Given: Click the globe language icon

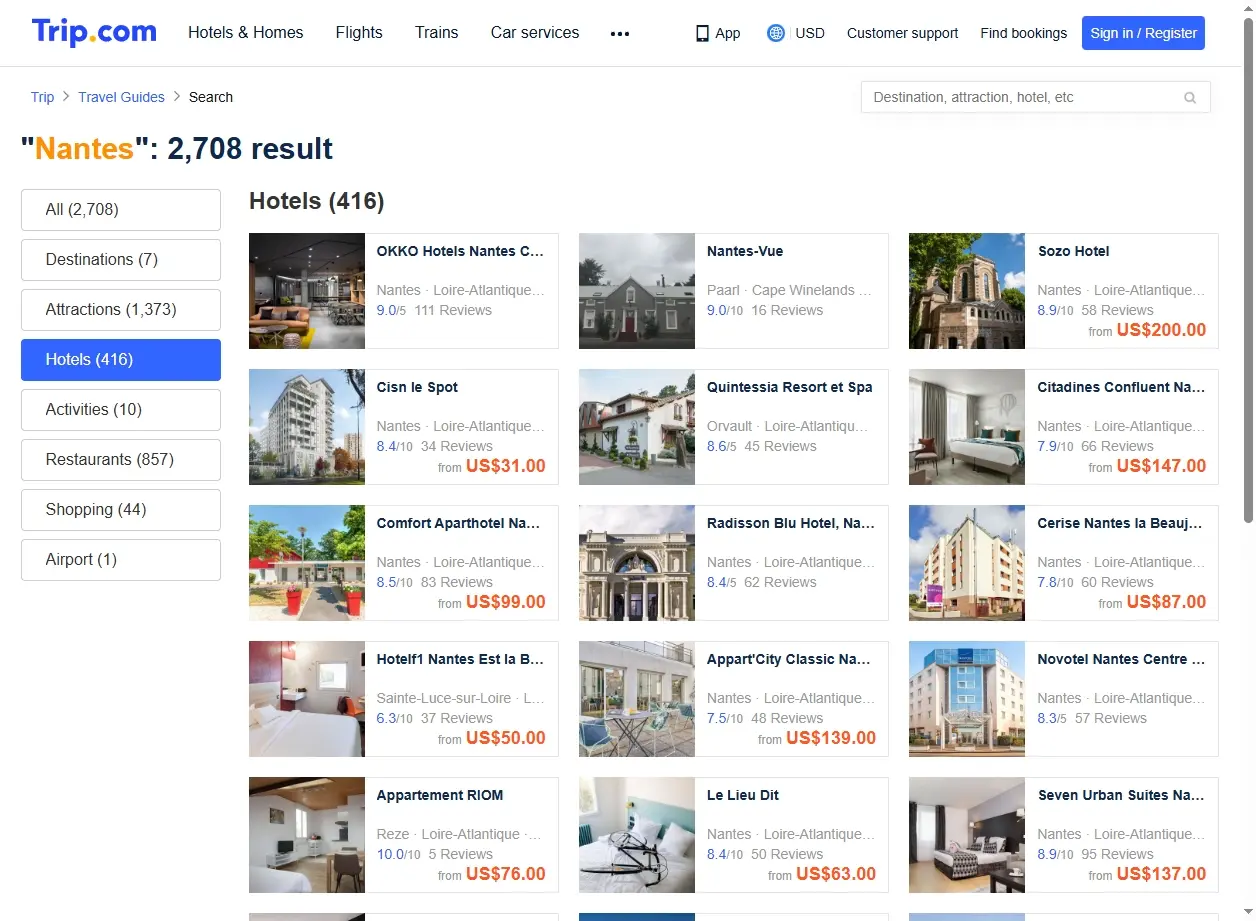Looking at the screenshot, I should [776, 33].
